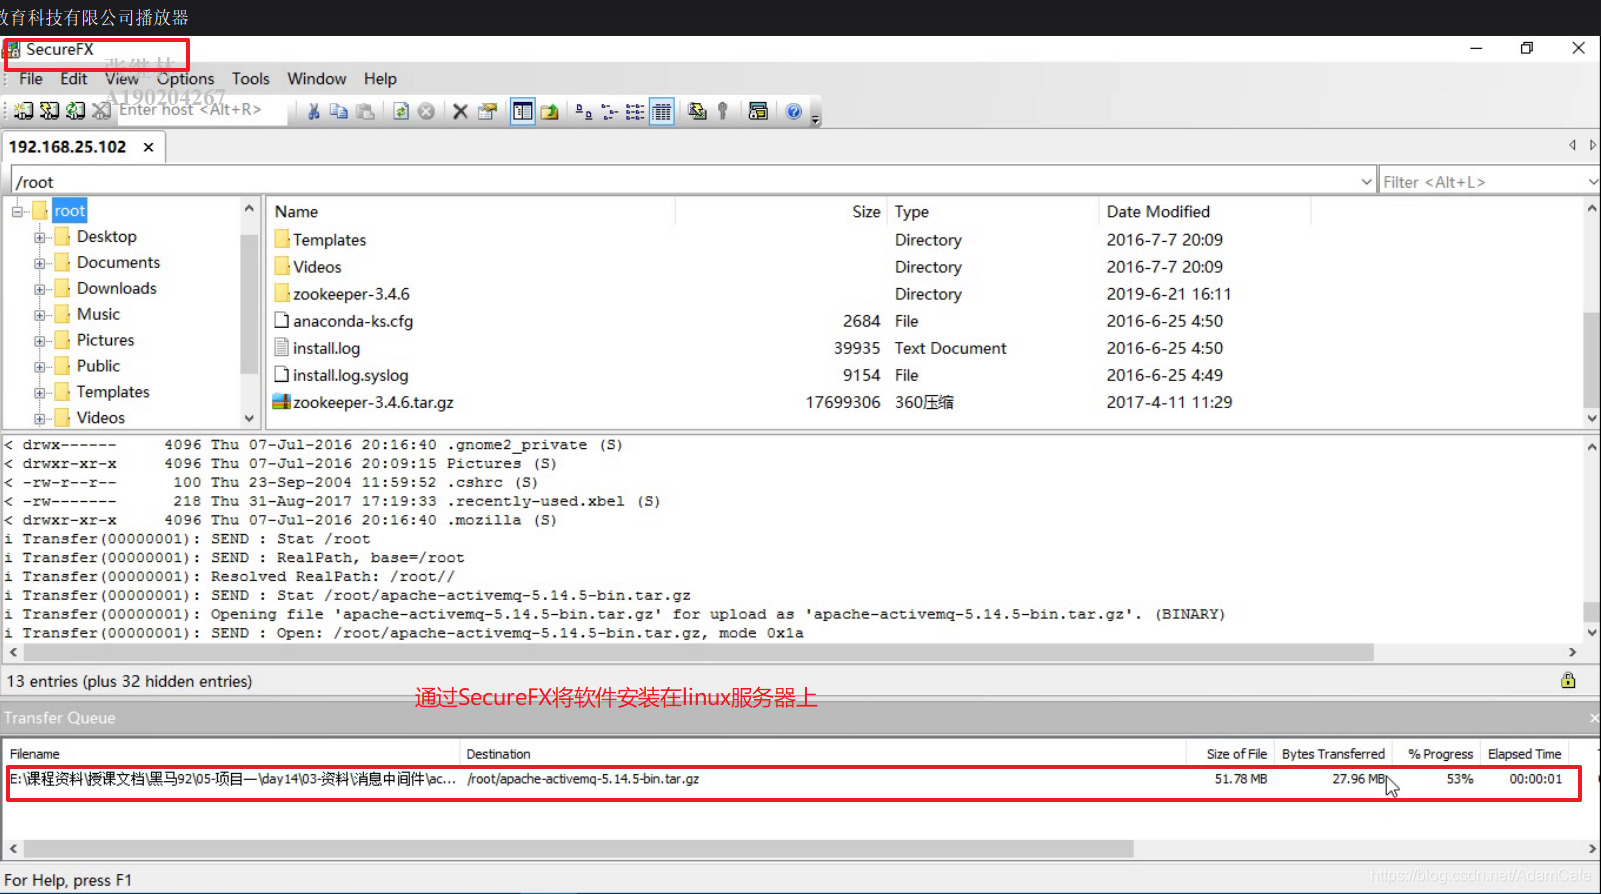The height and width of the screenshot is (894, 1601).
Task: Select the root folder in tree
Action: tap(70, 210)
